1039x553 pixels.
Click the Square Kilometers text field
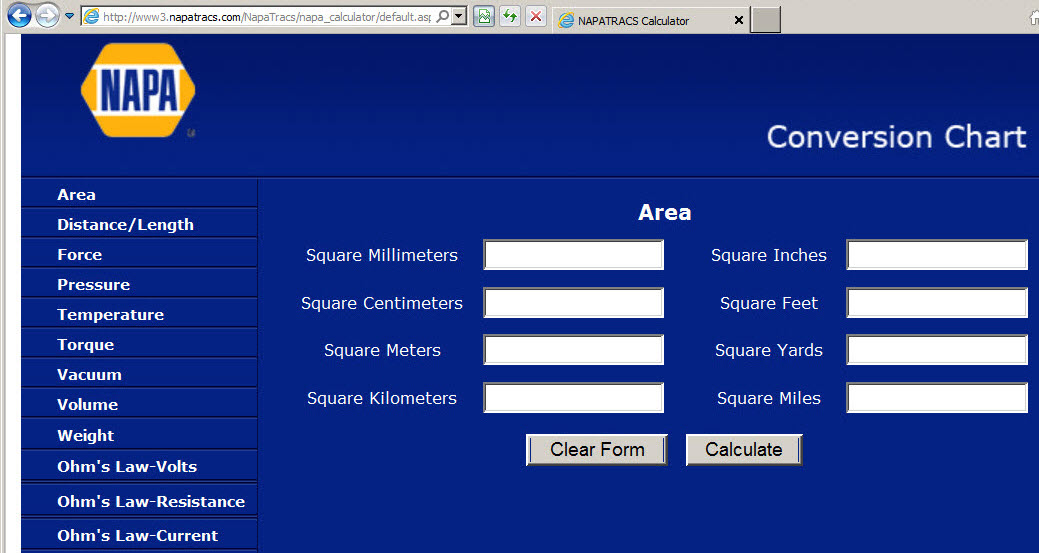click(x=573, y=398)
